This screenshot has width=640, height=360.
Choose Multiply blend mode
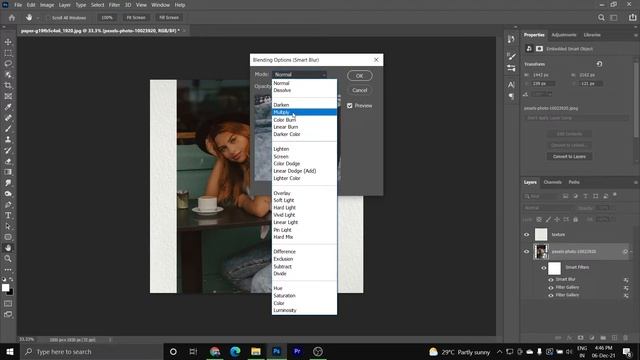tap(304, 112)
